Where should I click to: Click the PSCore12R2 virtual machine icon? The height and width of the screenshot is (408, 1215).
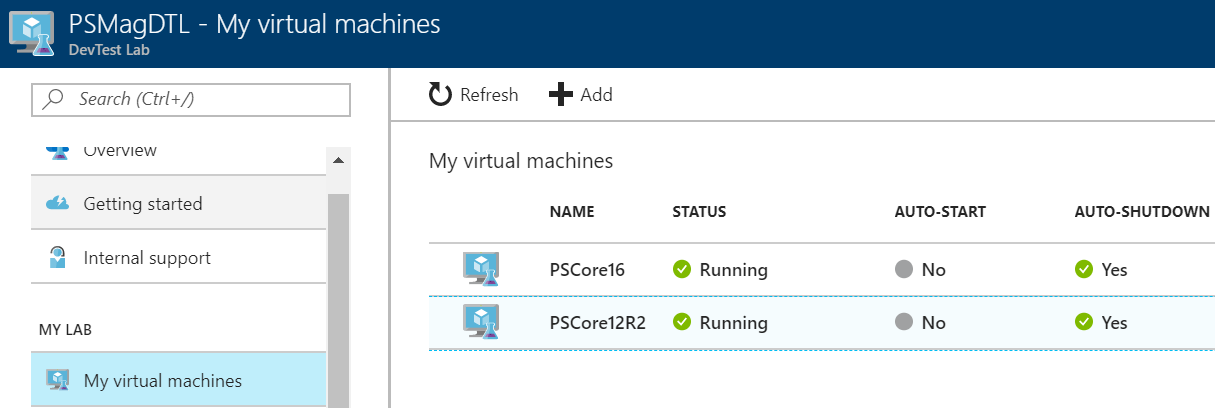481,322
